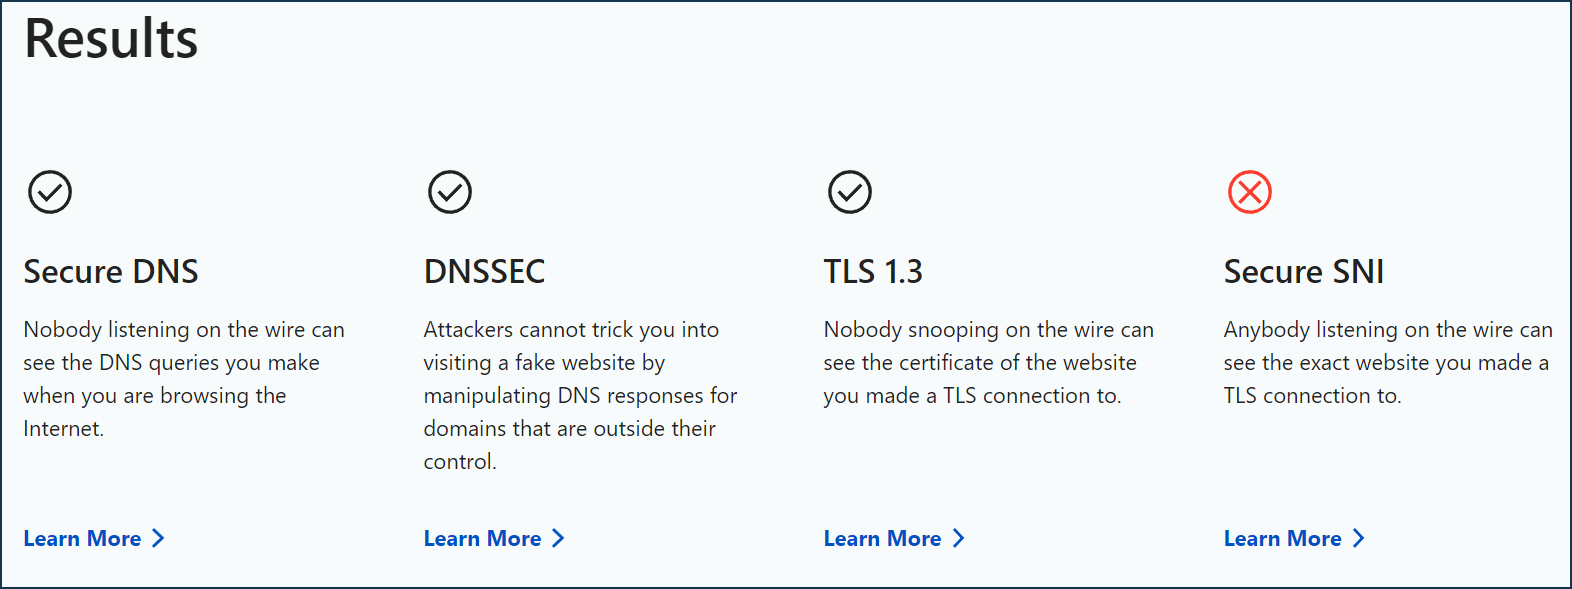The width and height of the screenshot is (1572, 589).
Task: Open Learn More link under Secure SNI
Action: [x=1294, y=538]
